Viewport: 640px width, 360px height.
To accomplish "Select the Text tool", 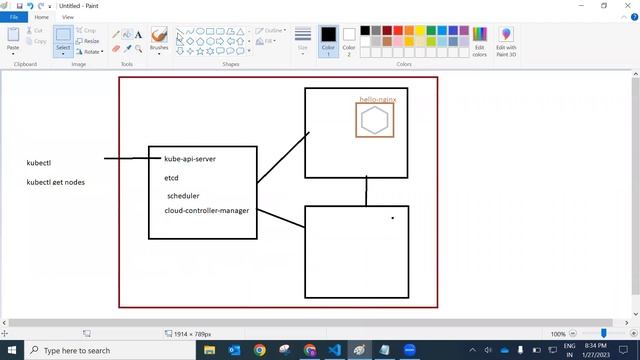I will pyautogui.click(x=138, y=35).
